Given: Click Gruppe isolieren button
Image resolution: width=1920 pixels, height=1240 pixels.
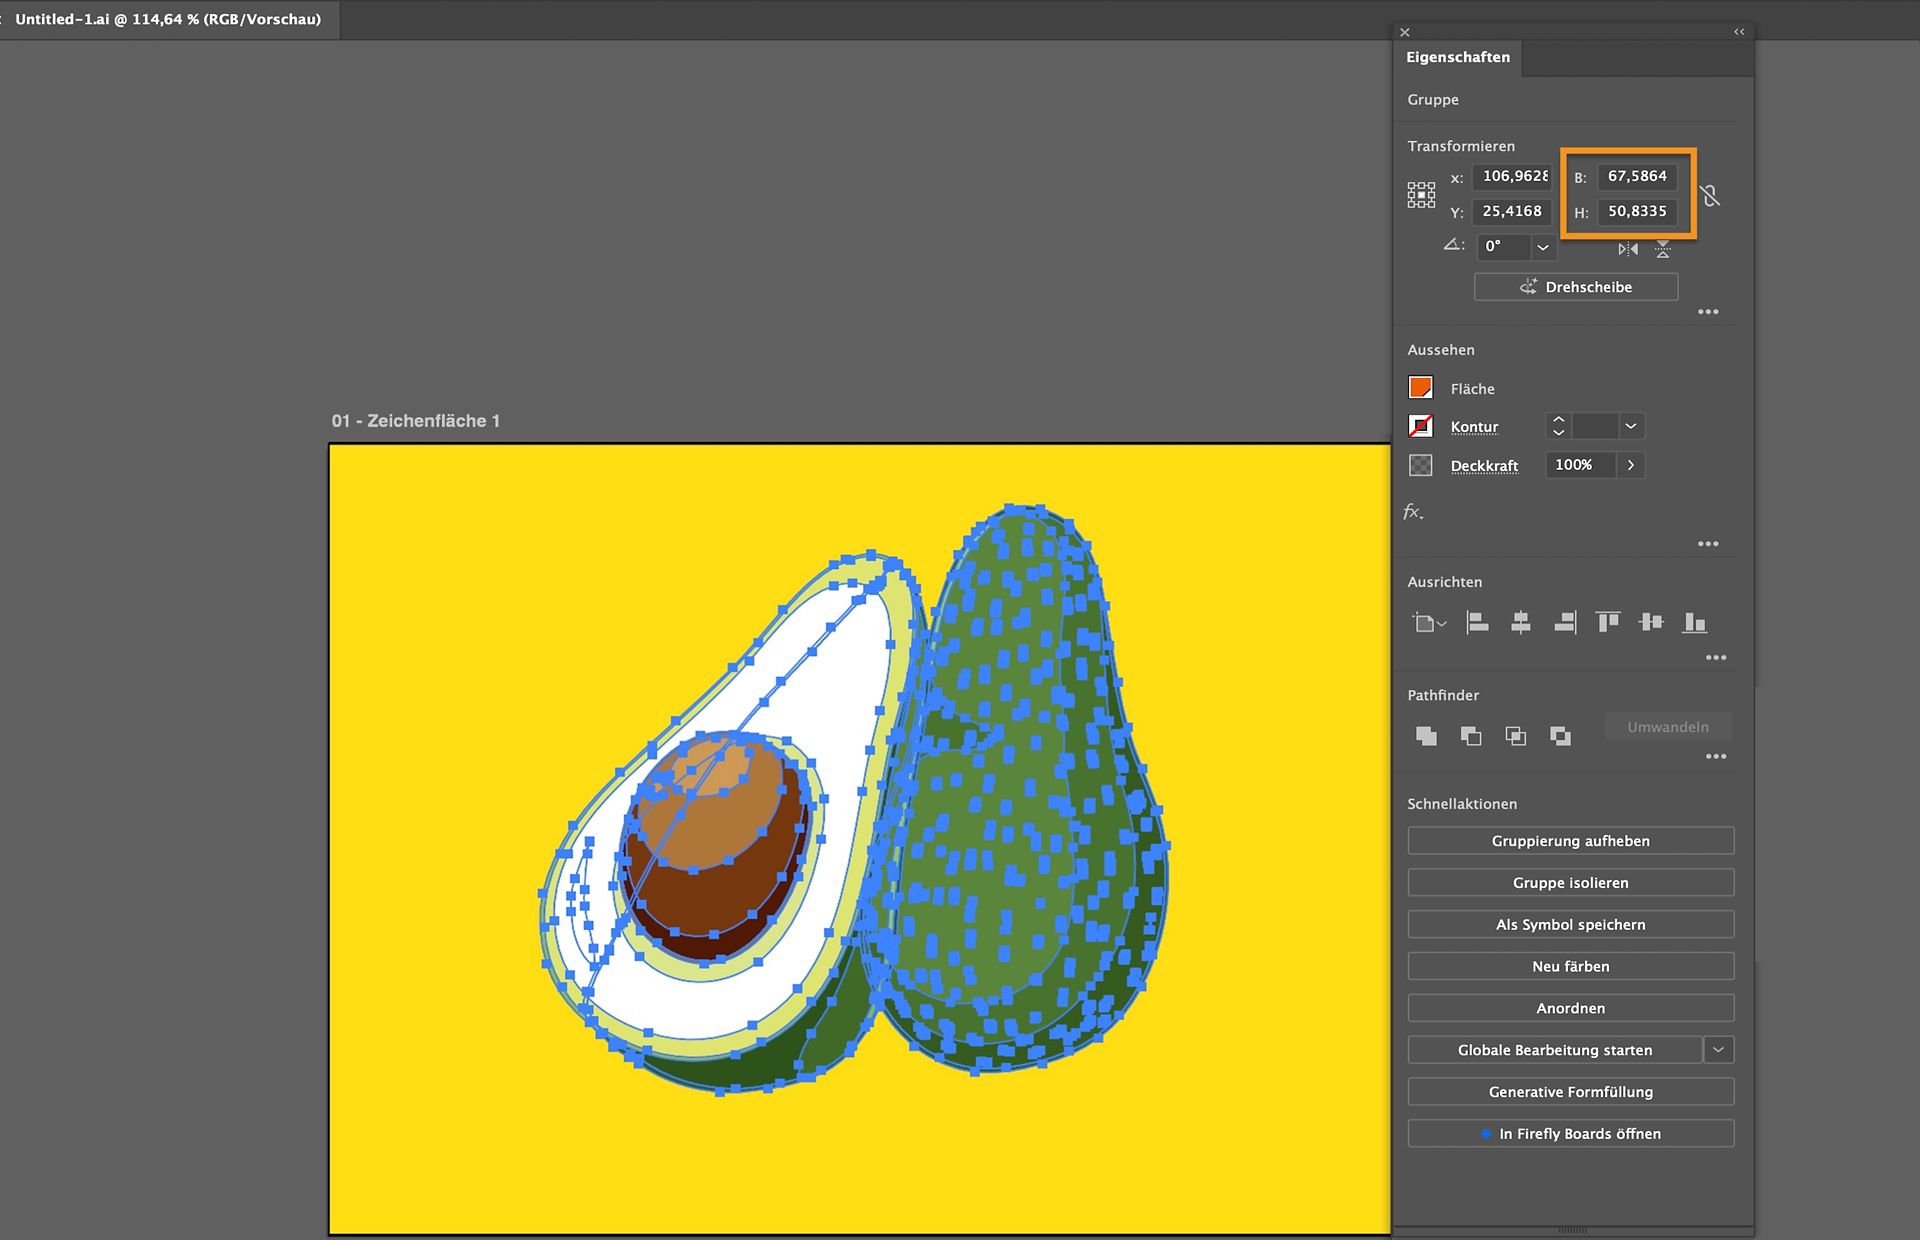Looking at the screenshot, I should click(1571, 883).
